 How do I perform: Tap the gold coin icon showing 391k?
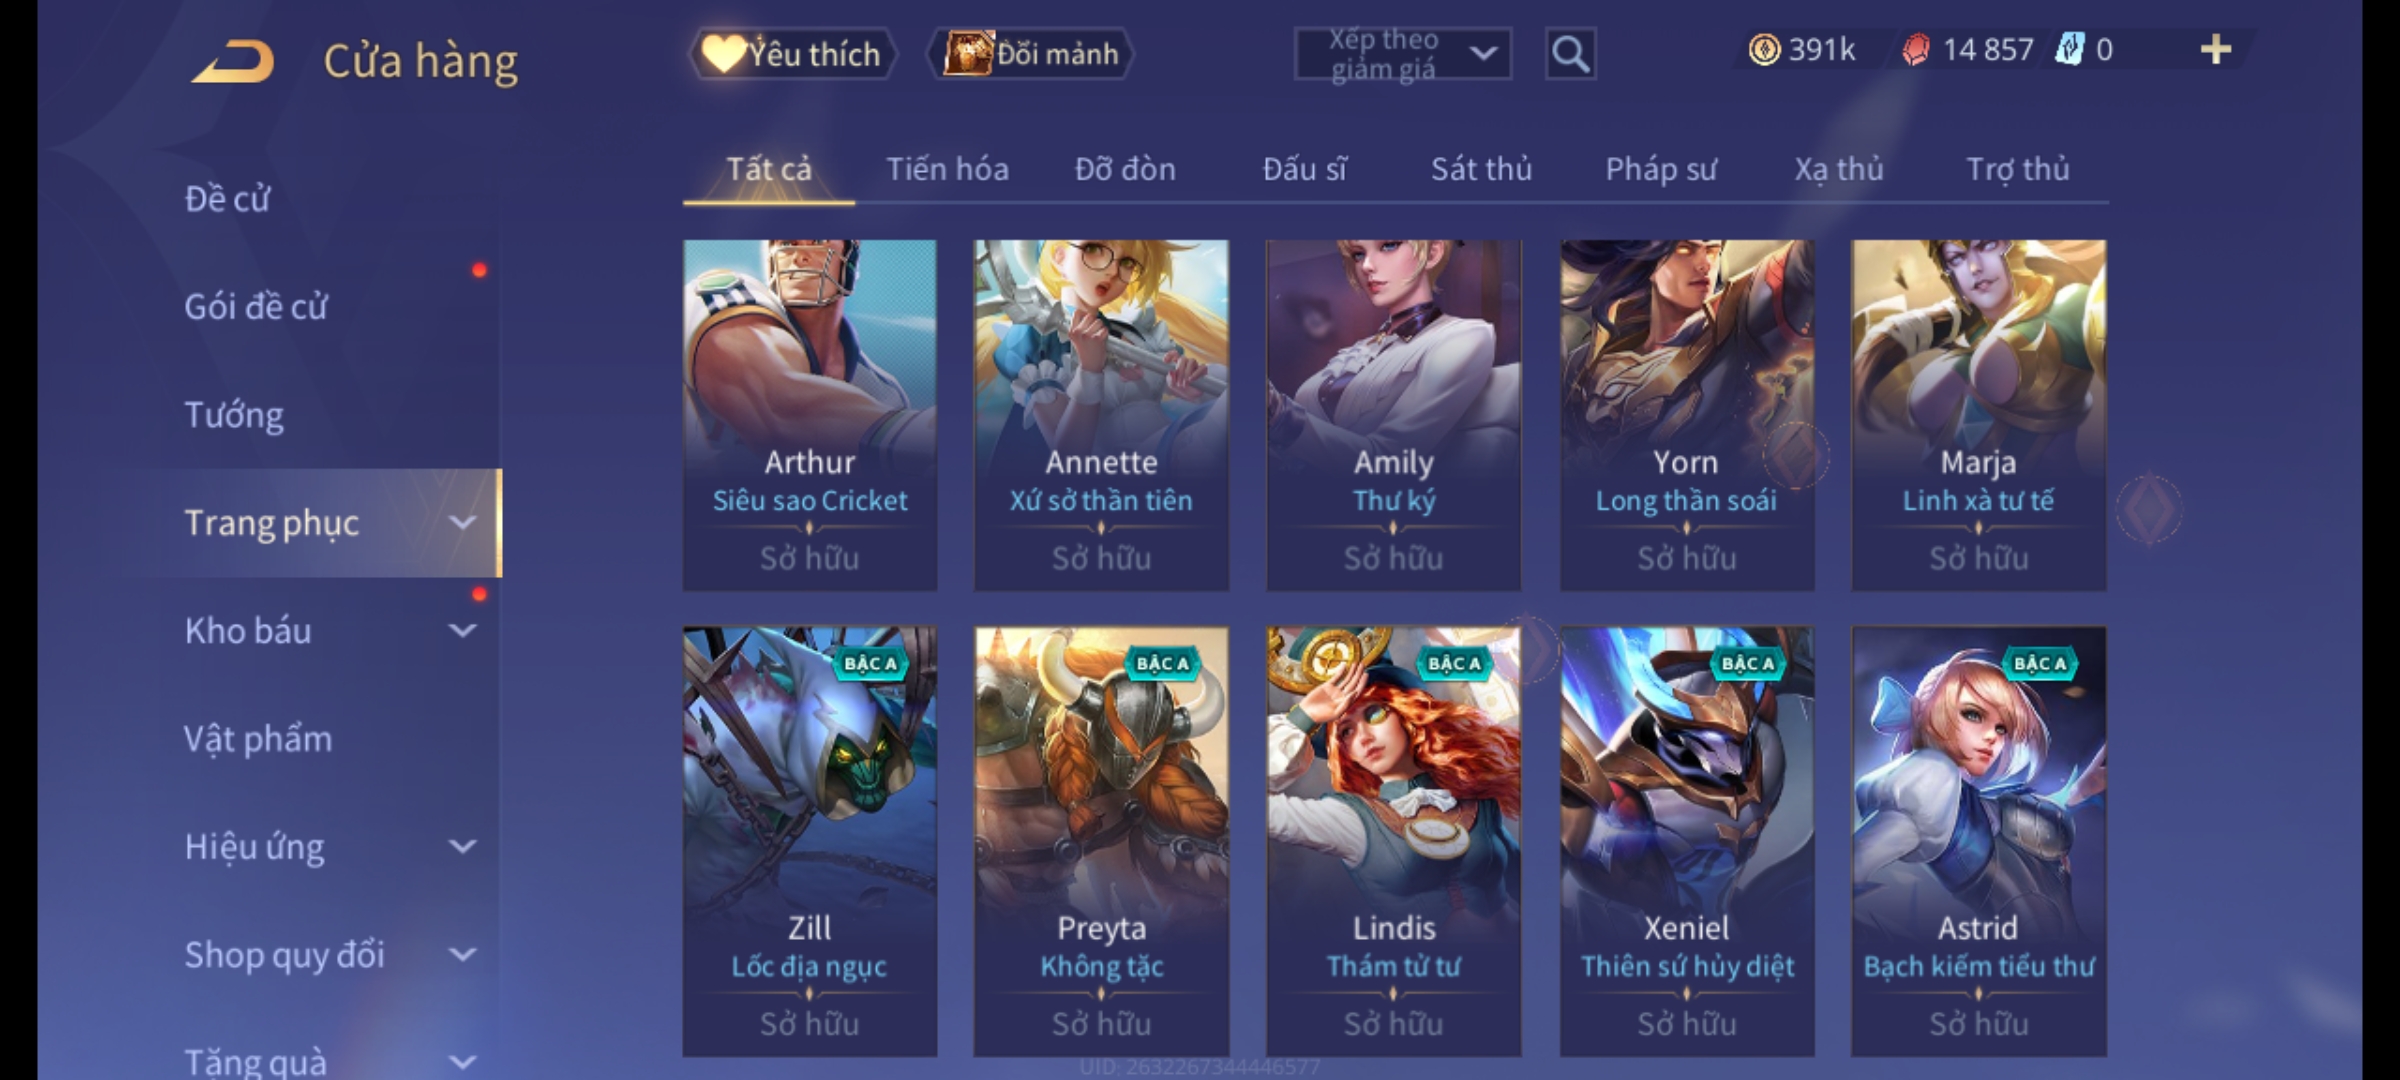click(x=1764, y=49)
